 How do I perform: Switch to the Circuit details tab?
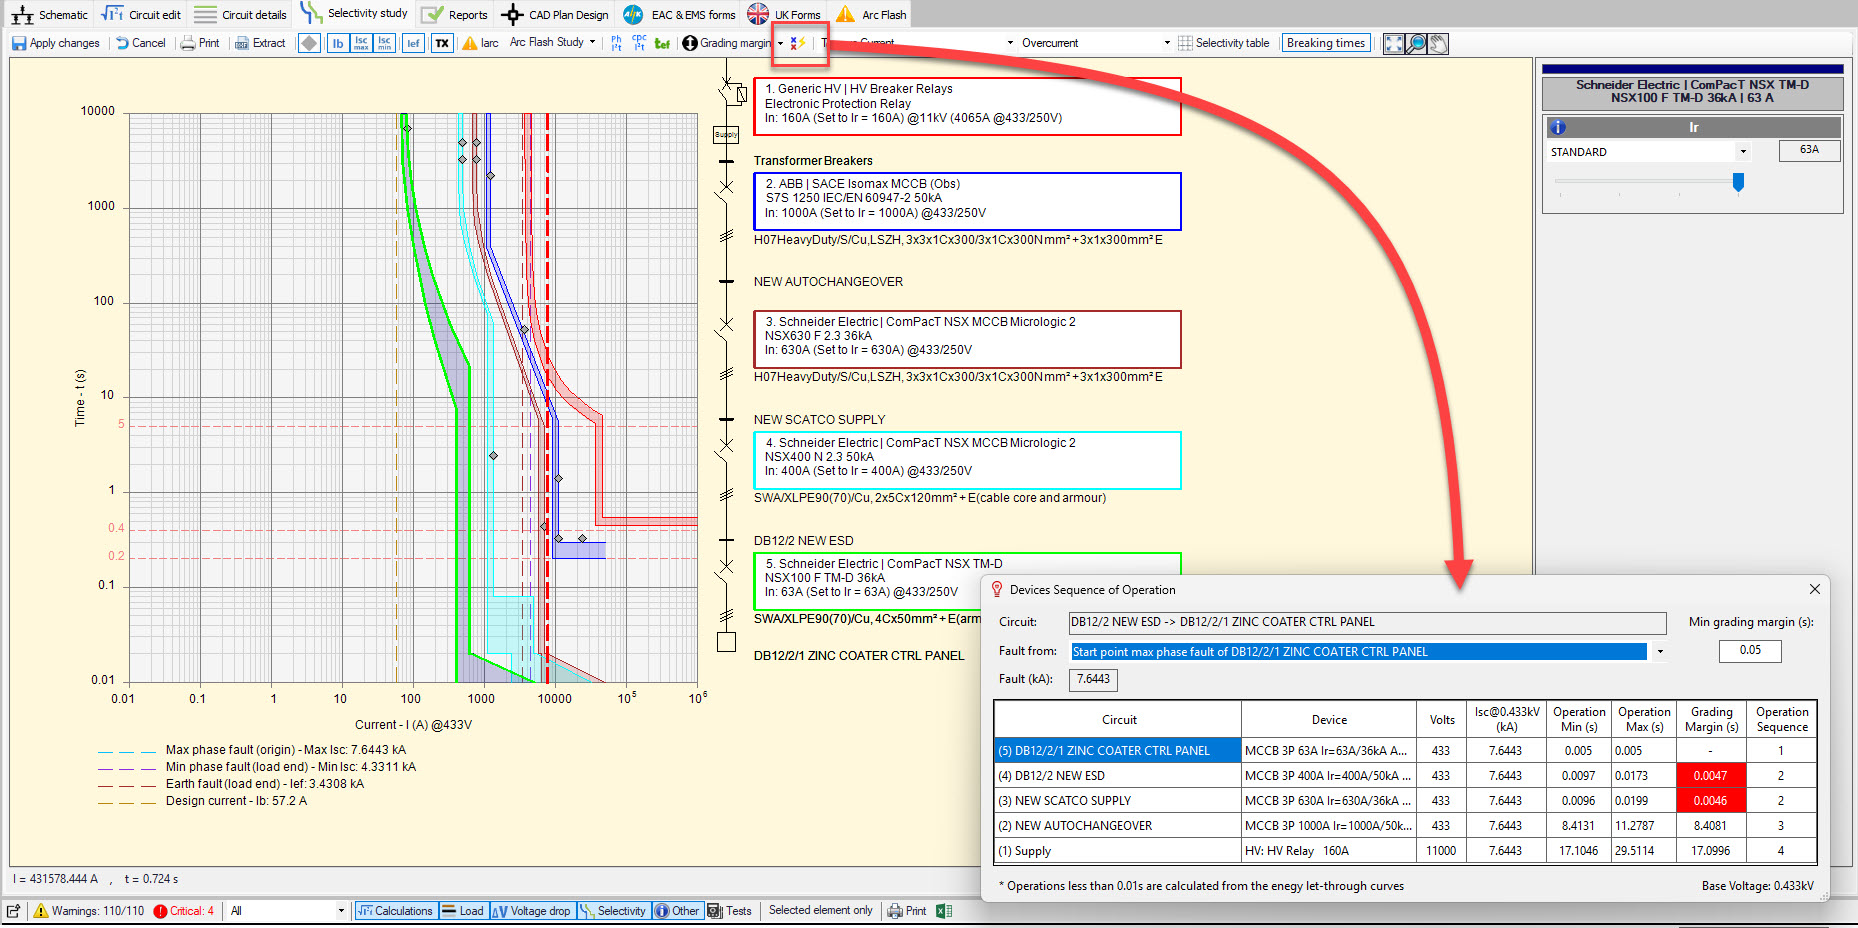pos(240,14)
